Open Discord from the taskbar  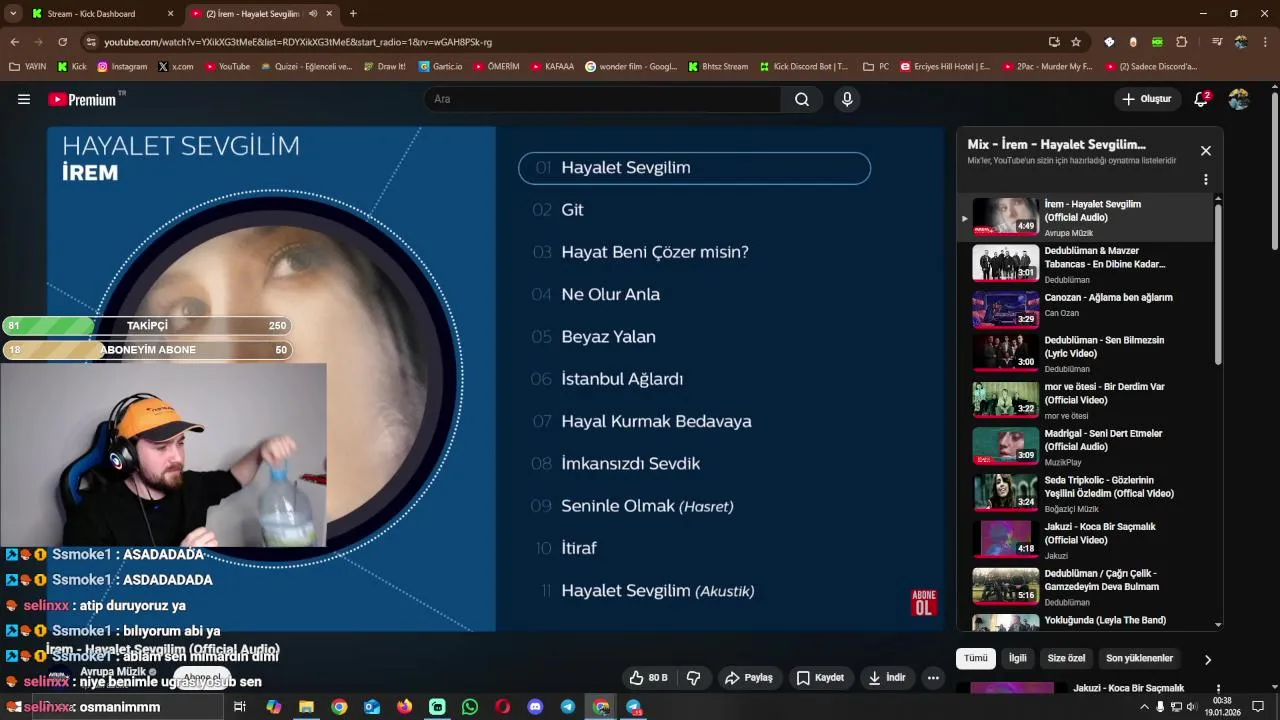(535, 707)
